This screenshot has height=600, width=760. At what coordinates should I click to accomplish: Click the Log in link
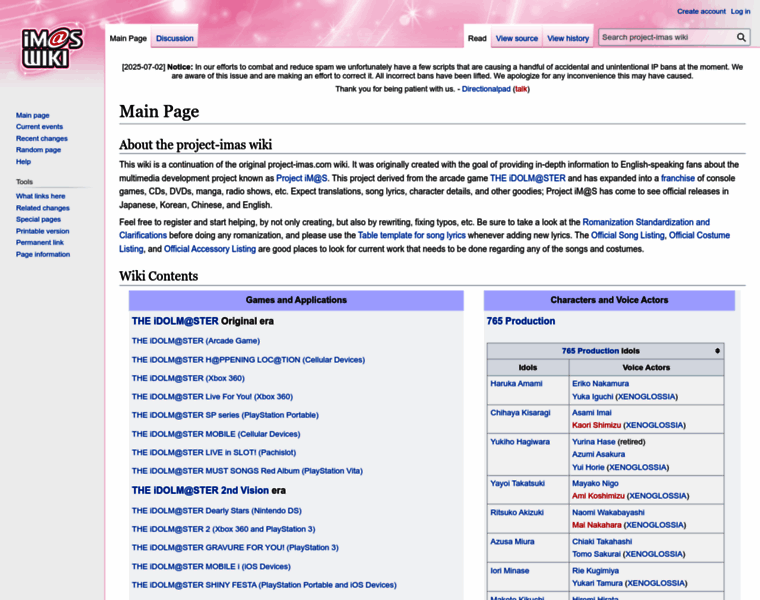740,11
